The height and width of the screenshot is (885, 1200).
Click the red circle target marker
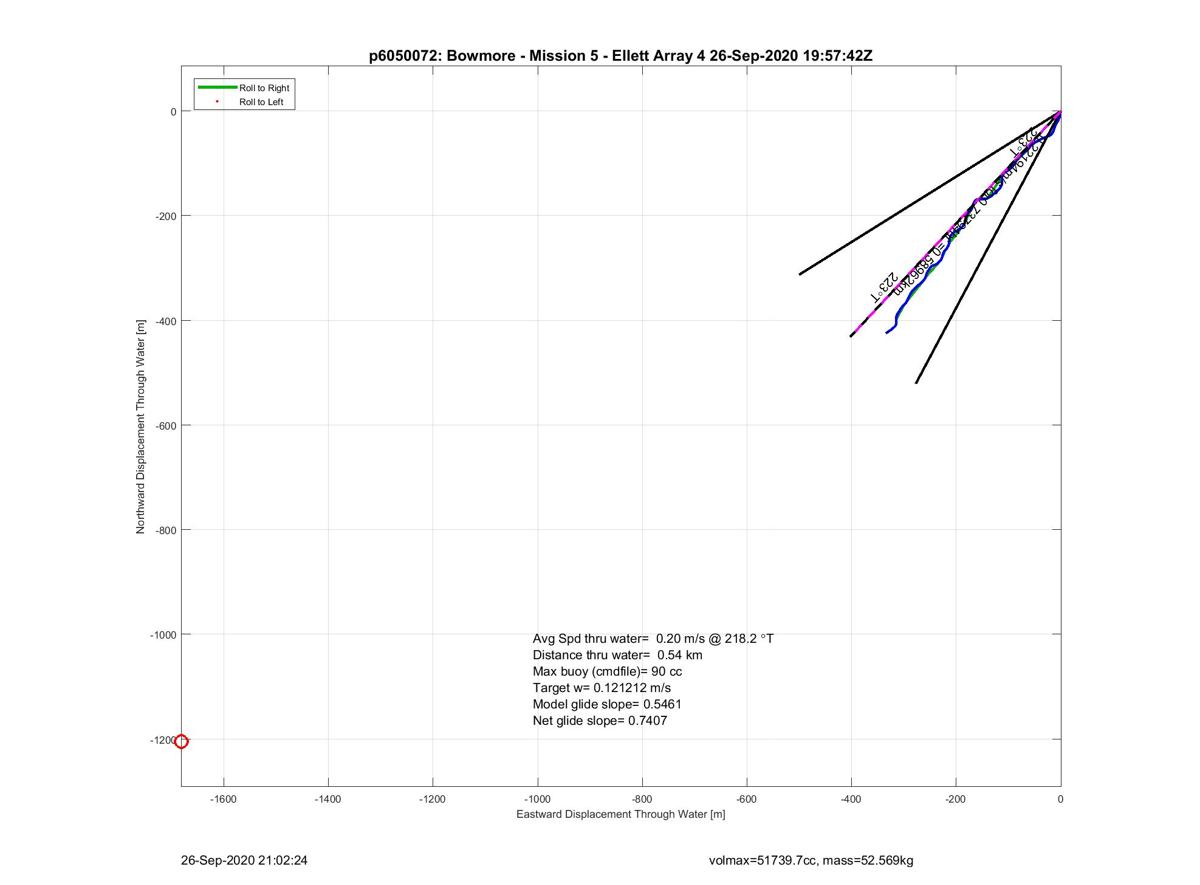(x=181, y=741)
